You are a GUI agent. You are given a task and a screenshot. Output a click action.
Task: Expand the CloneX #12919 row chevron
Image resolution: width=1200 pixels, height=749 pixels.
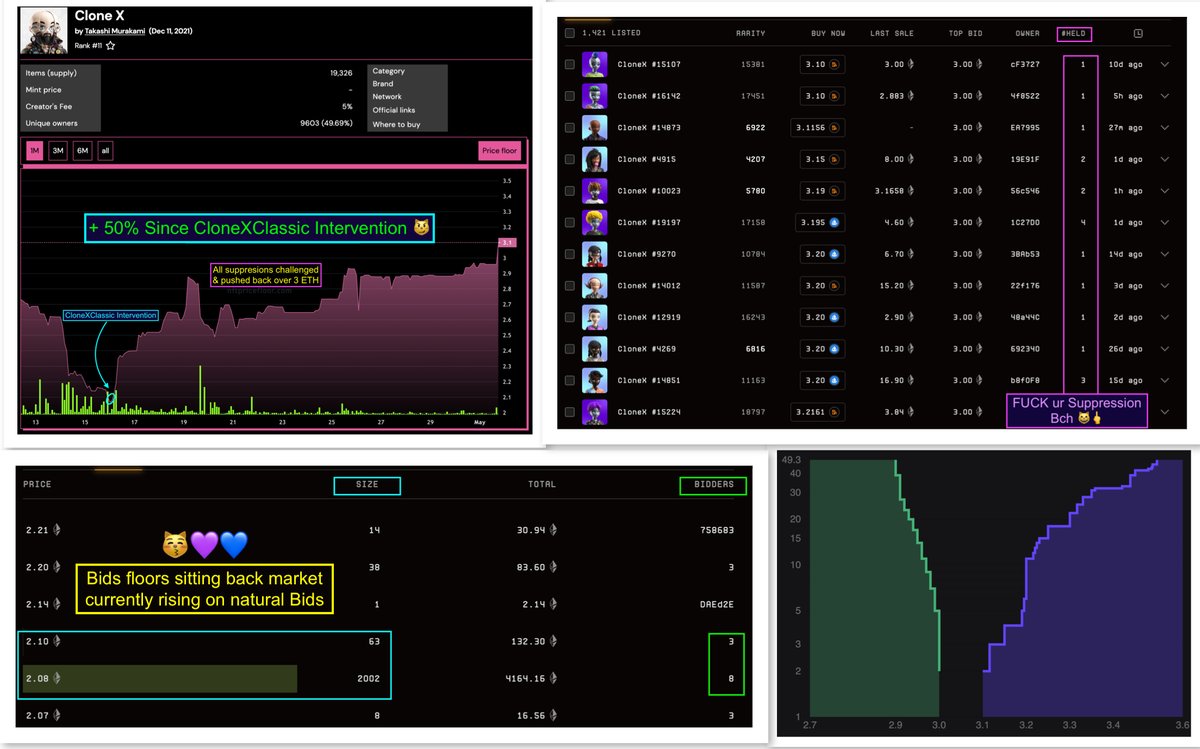tap(1164, 318)
